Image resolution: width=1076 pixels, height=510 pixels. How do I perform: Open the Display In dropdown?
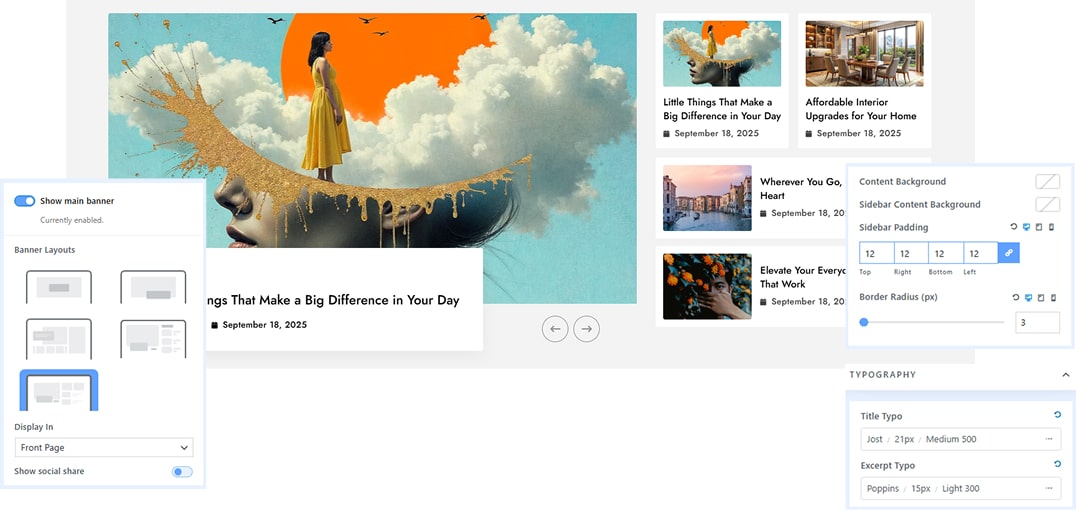[x=104, y=448]
